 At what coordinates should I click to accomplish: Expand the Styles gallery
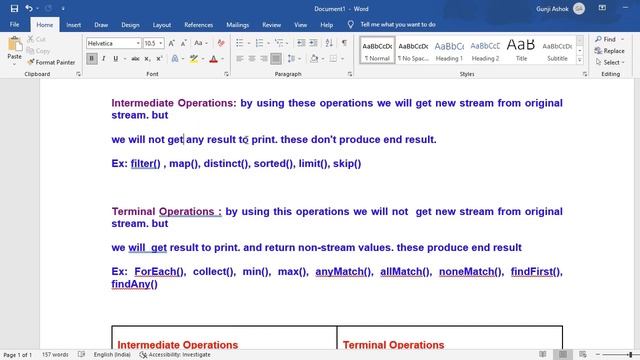tap(580, 60)
